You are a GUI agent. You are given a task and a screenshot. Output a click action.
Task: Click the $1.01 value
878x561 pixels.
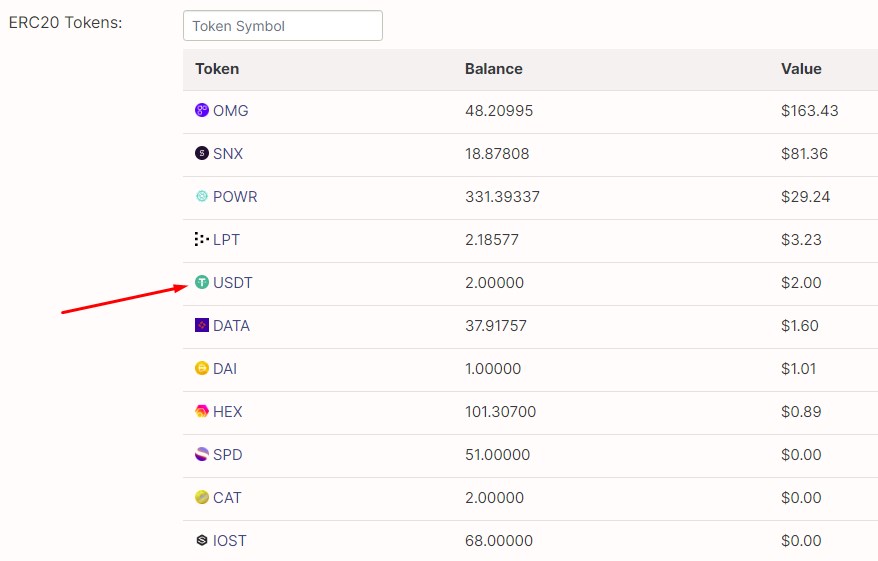point(798,369)
